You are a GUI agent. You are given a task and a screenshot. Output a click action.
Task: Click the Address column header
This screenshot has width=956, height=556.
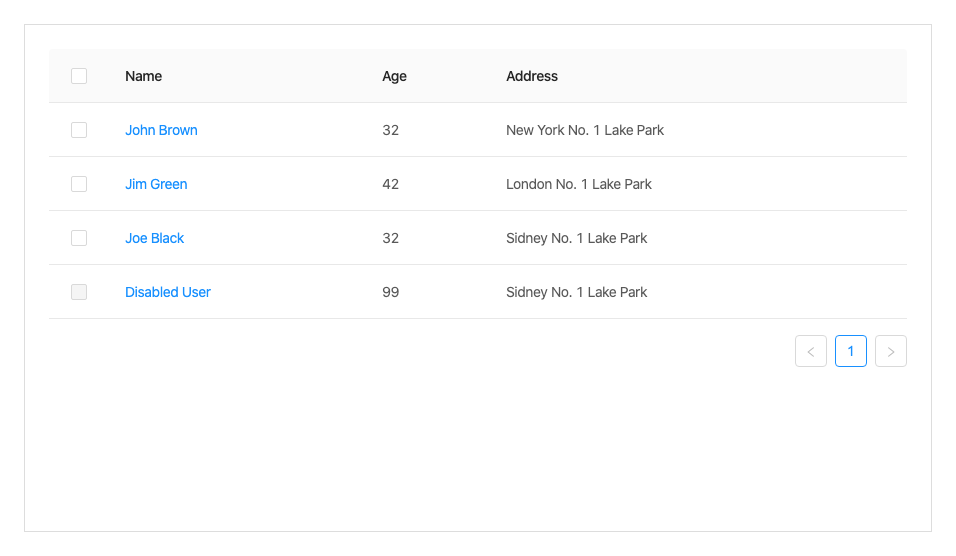click(532, 76)
